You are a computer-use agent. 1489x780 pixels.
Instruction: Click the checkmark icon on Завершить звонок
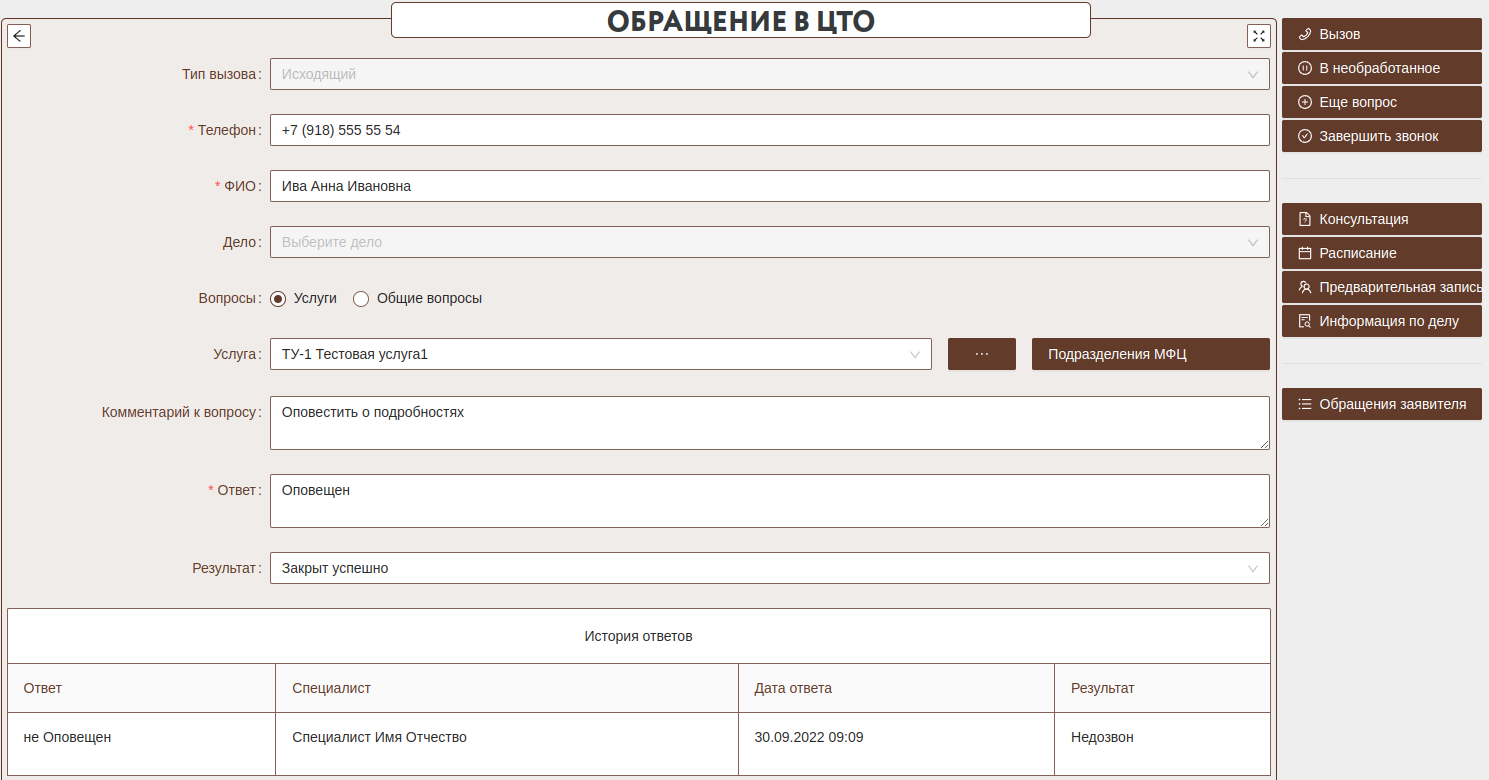point(1304,136)
